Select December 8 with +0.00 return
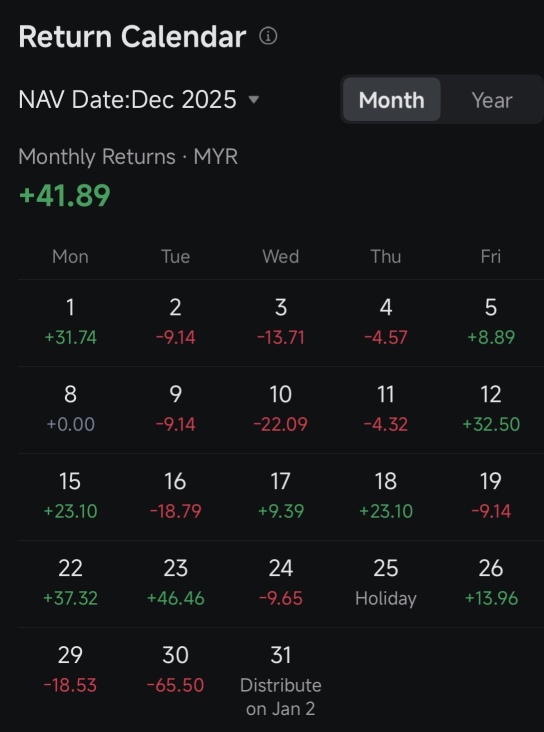This screenshot has height=732, width=544. (x=71, y=409)
